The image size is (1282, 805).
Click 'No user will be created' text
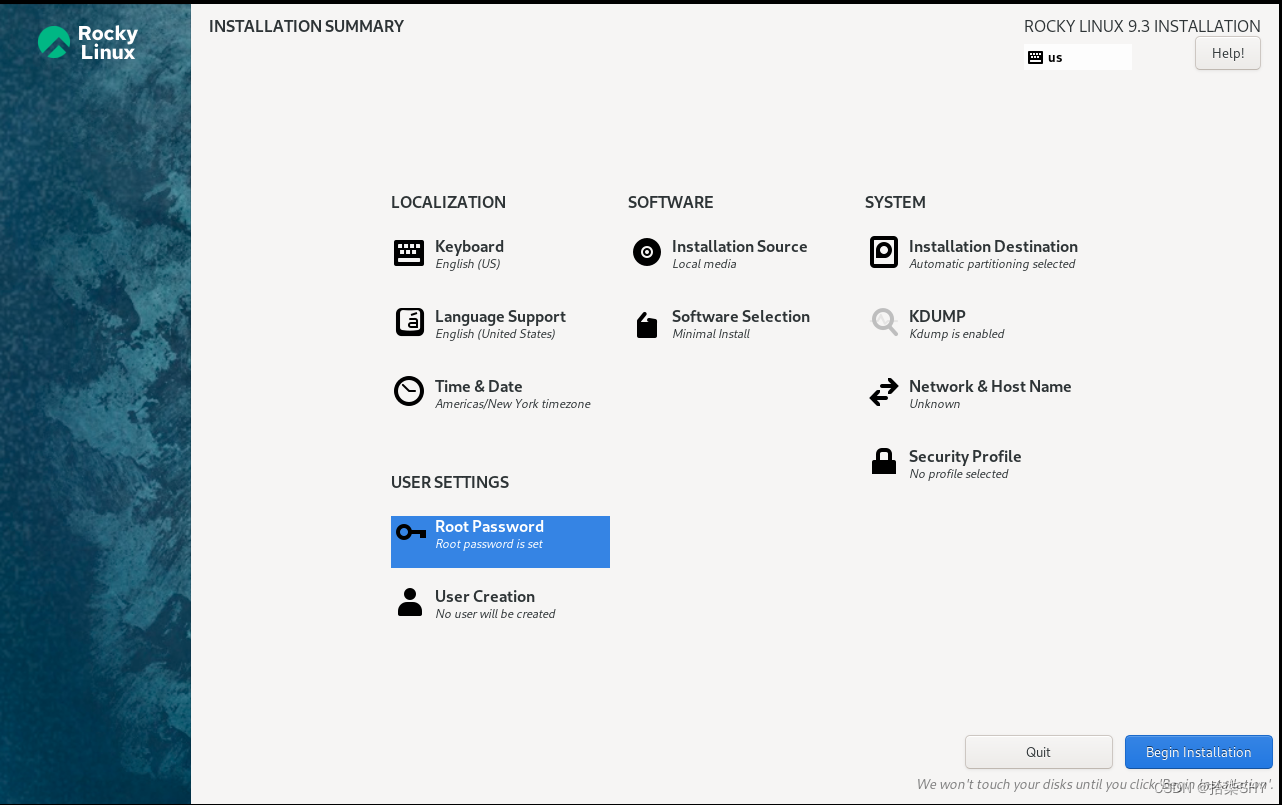coord(495,614)
